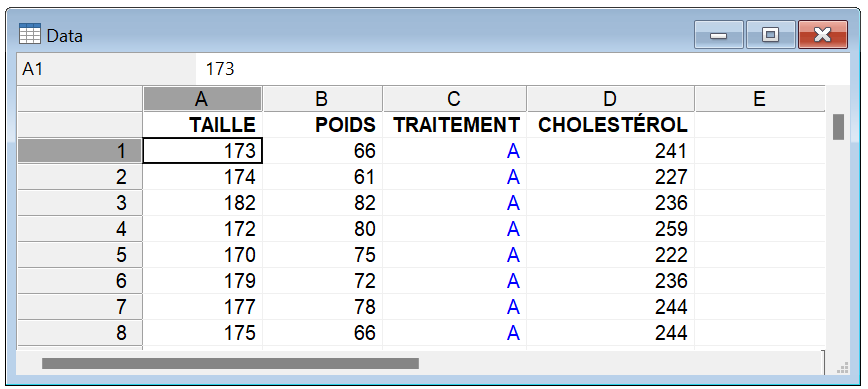868x389 pixels.
Task: Click the CHOLESTÉROL cell in row 3
Action: click(611, 203)
